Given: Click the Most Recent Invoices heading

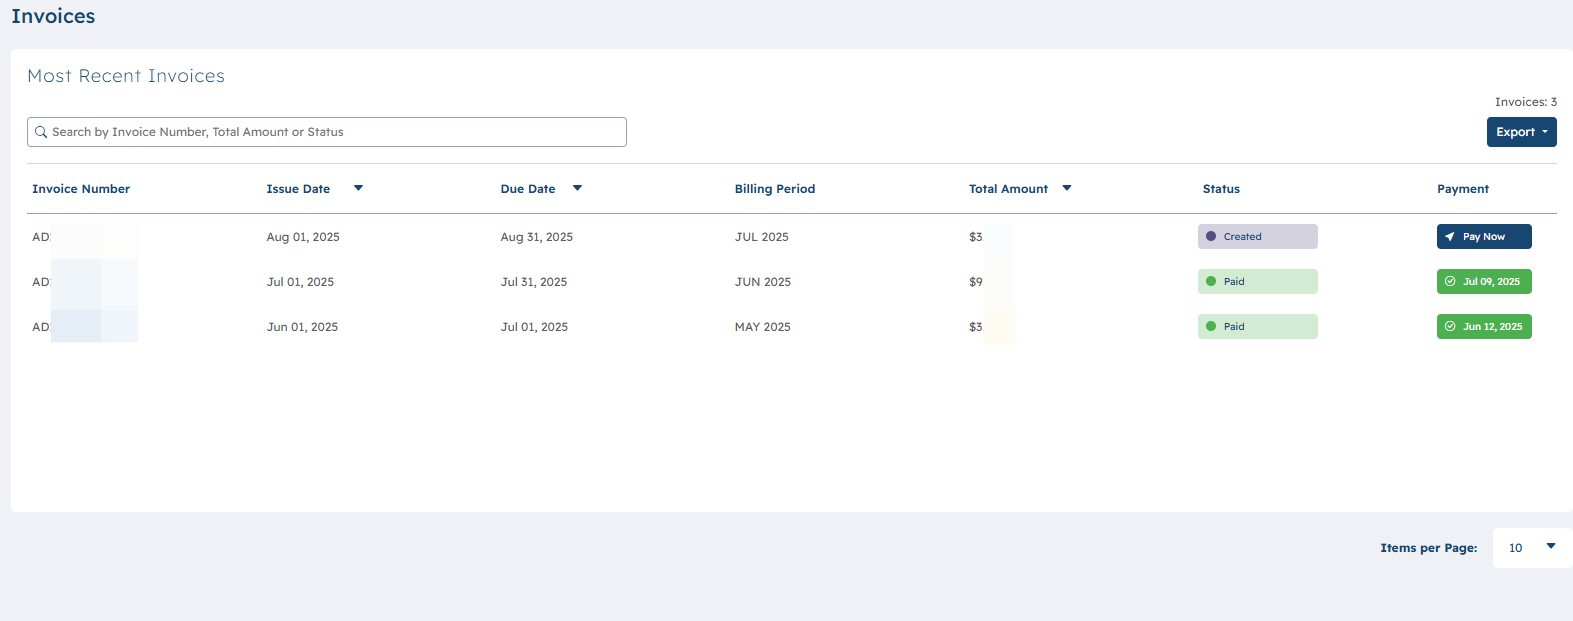Looking at the screenshot, I should click(x=126, y=76).
